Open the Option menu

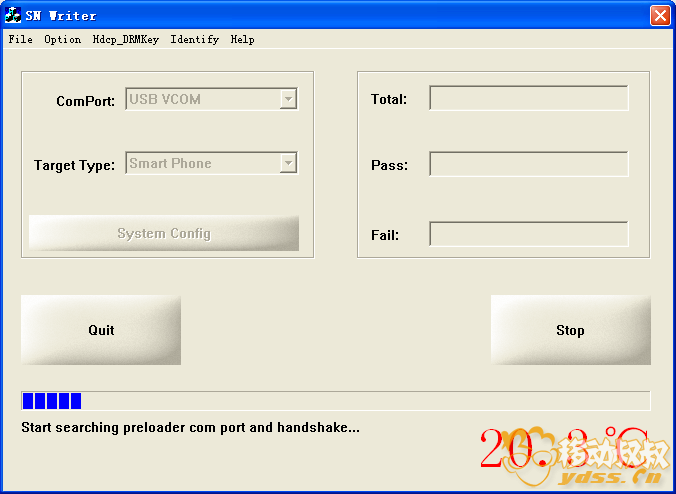tap(62, 40)
